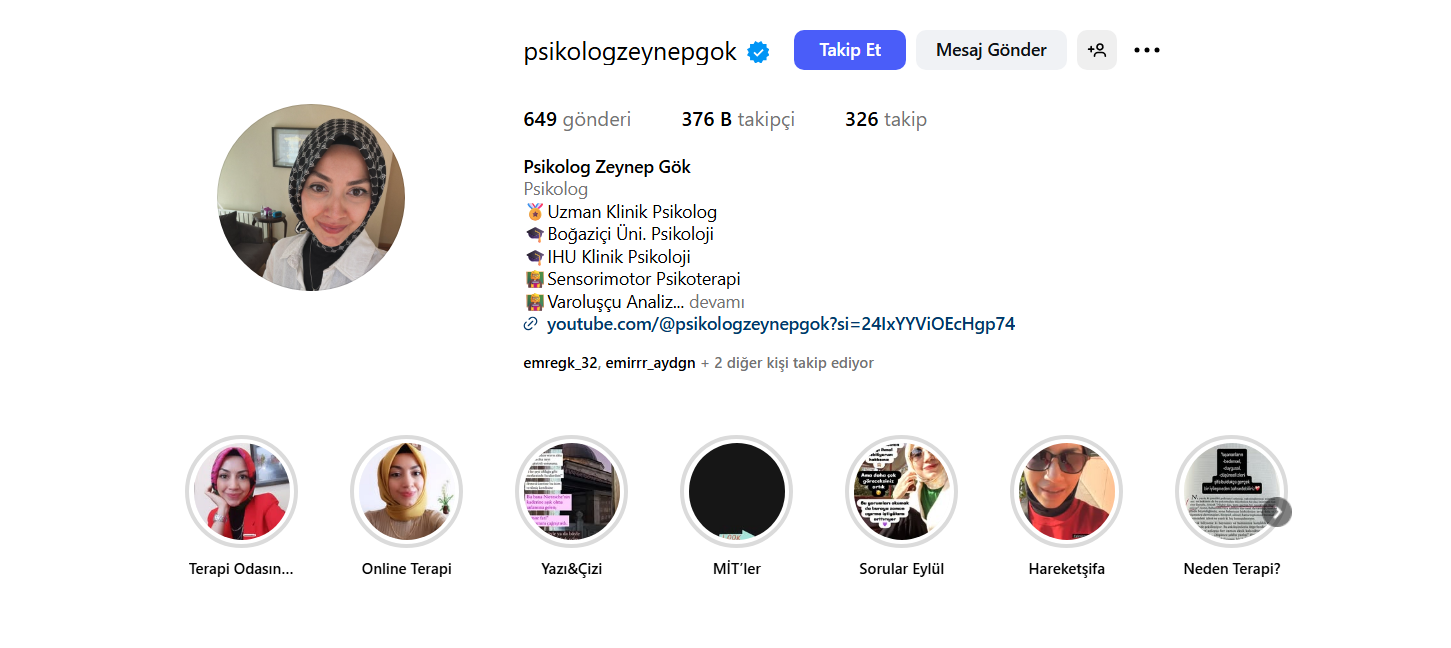View the Online Terapi highlight
The image size is (1451, 648).
[406, 491]
